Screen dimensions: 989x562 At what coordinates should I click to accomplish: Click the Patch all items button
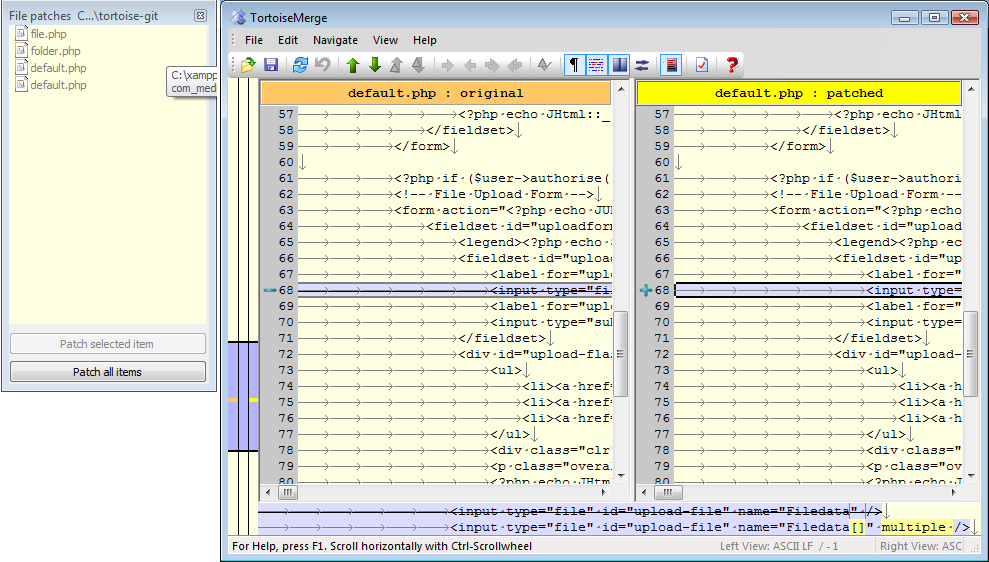tap(108, 372)
